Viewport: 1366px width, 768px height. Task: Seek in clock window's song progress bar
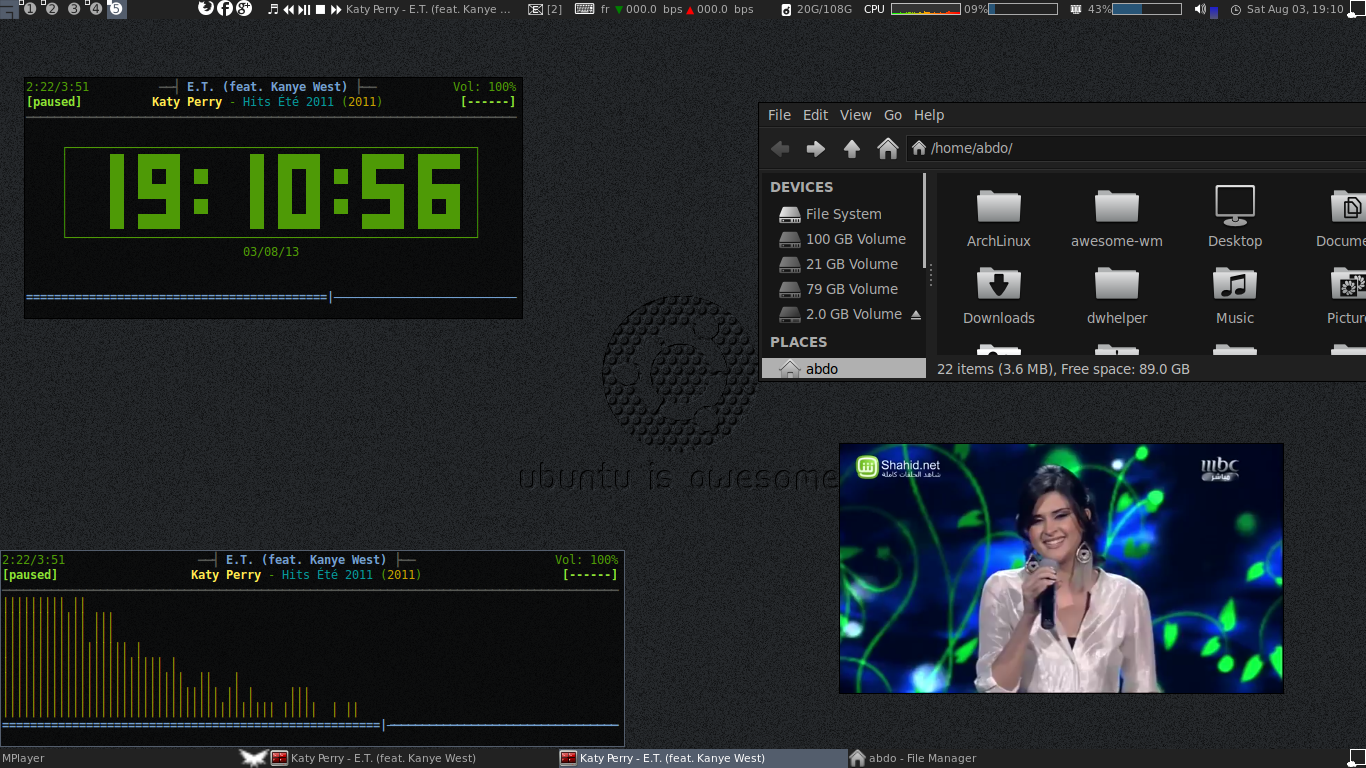coord(272,297)
